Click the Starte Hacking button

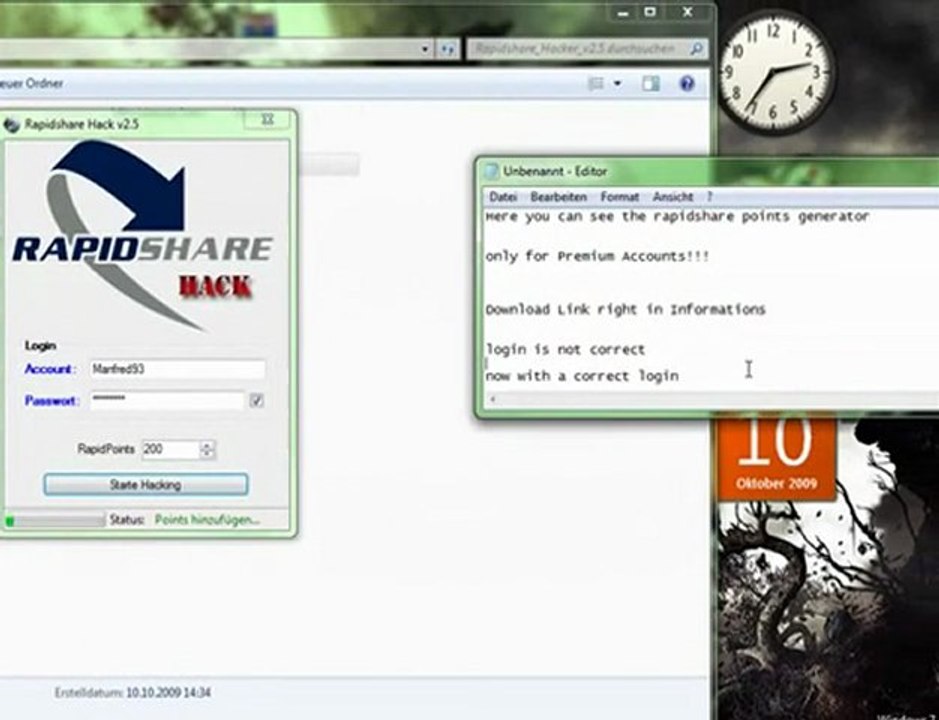[x=146, y=485]
